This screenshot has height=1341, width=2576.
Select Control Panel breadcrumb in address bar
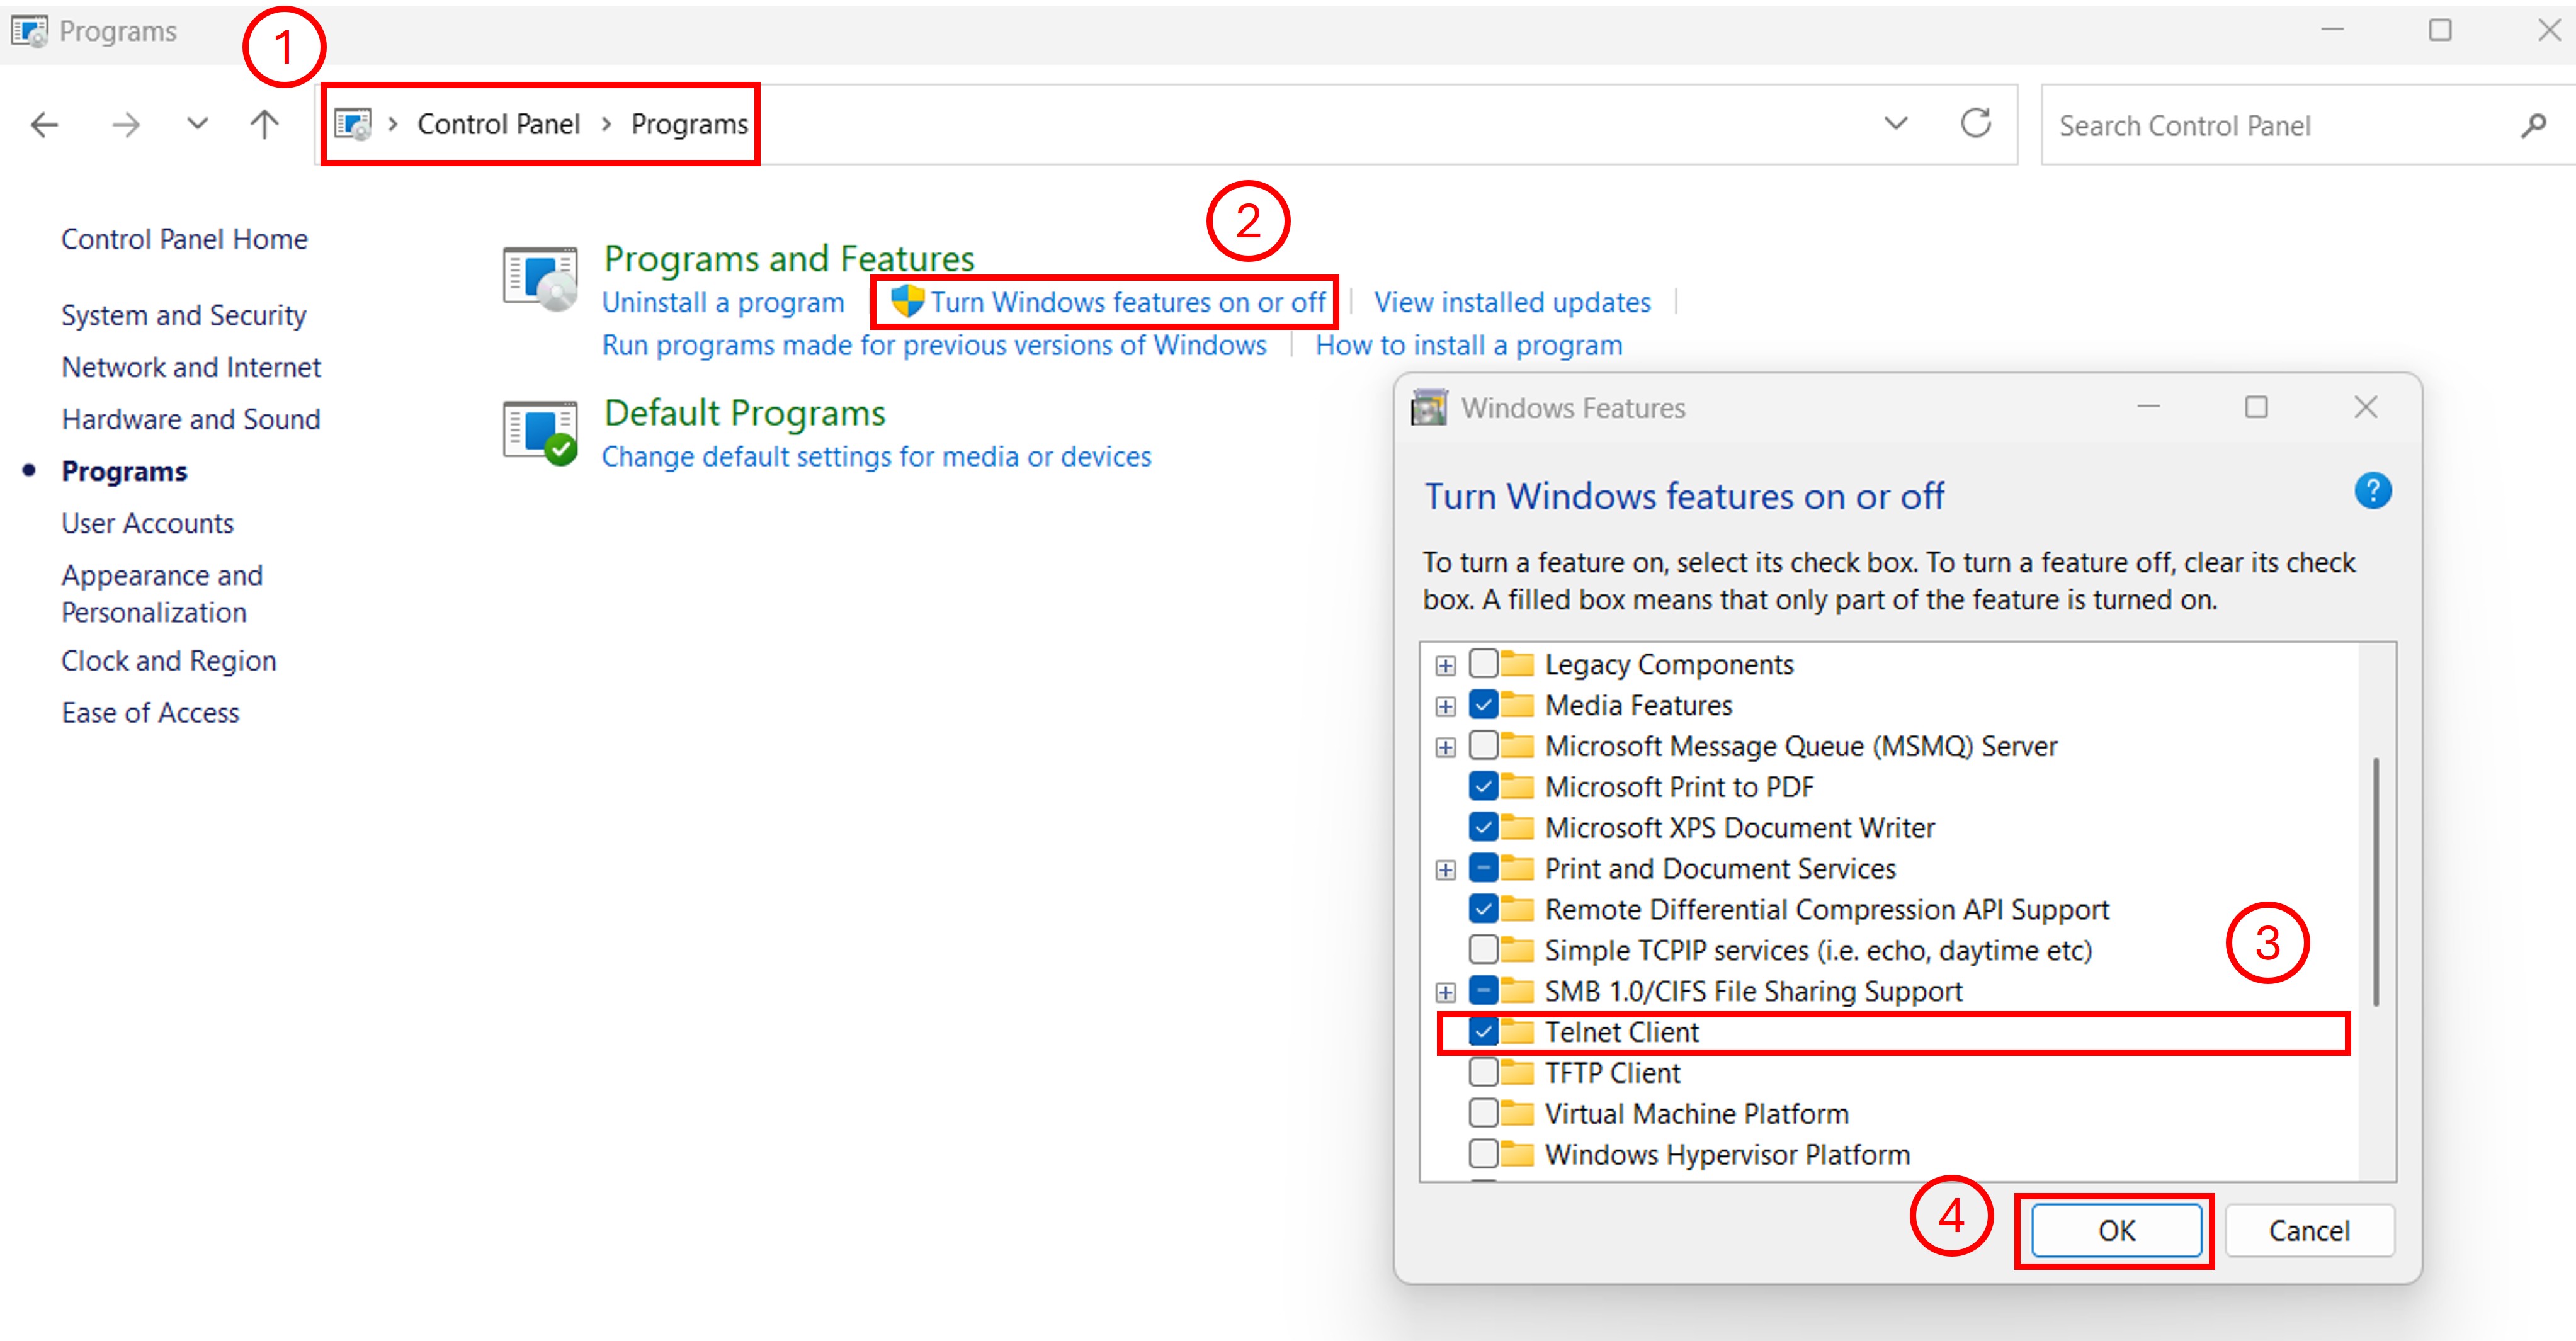[x=498, y=124]
